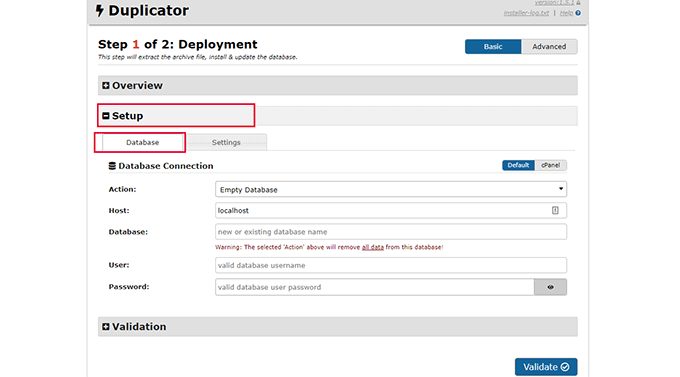The image size is (680, 377).
Task: Click the Host field containing localhost
Action: click(391, 210)
